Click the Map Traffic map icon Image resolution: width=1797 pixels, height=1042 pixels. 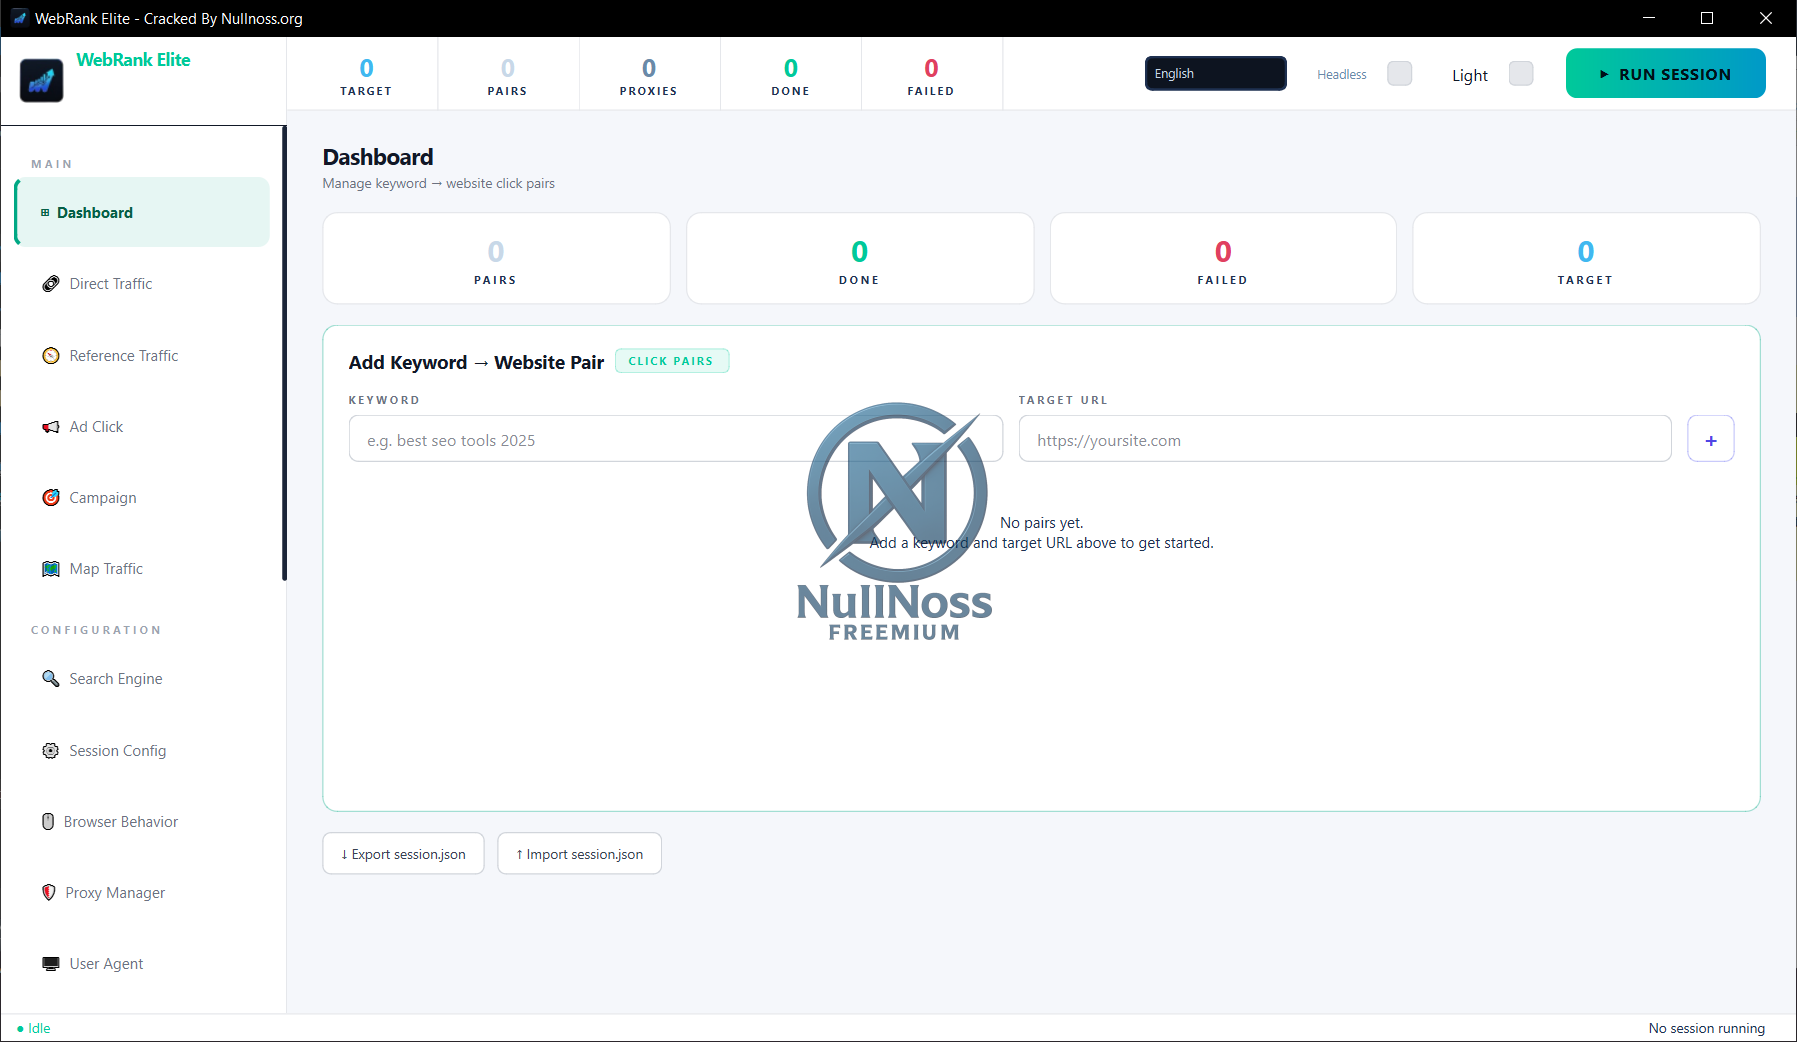point(51,569)
